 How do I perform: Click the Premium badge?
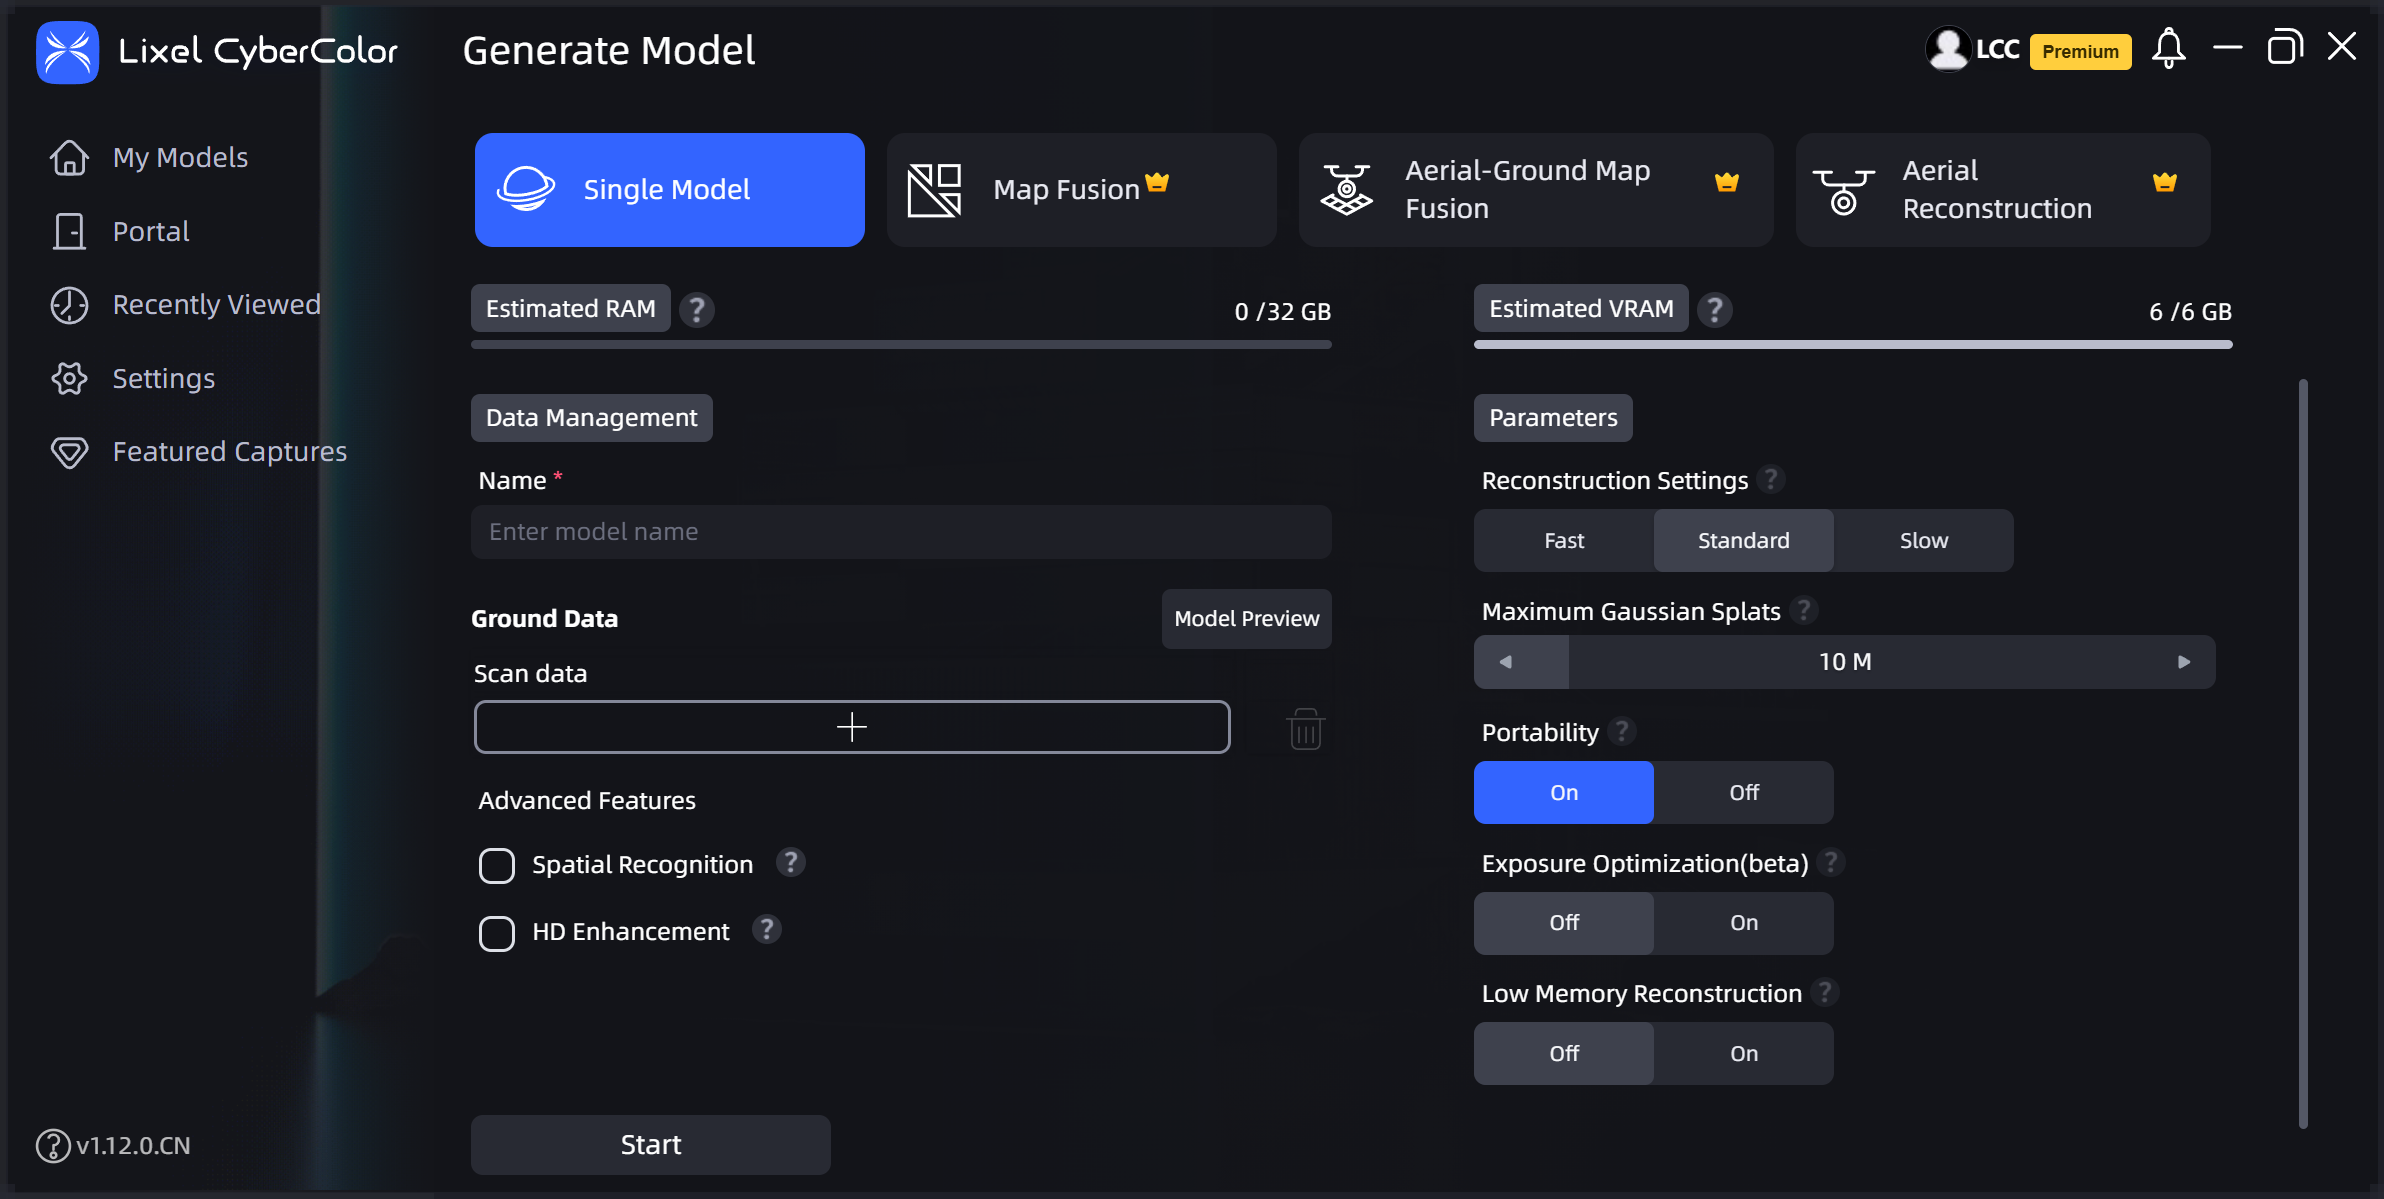[2080, 52]
